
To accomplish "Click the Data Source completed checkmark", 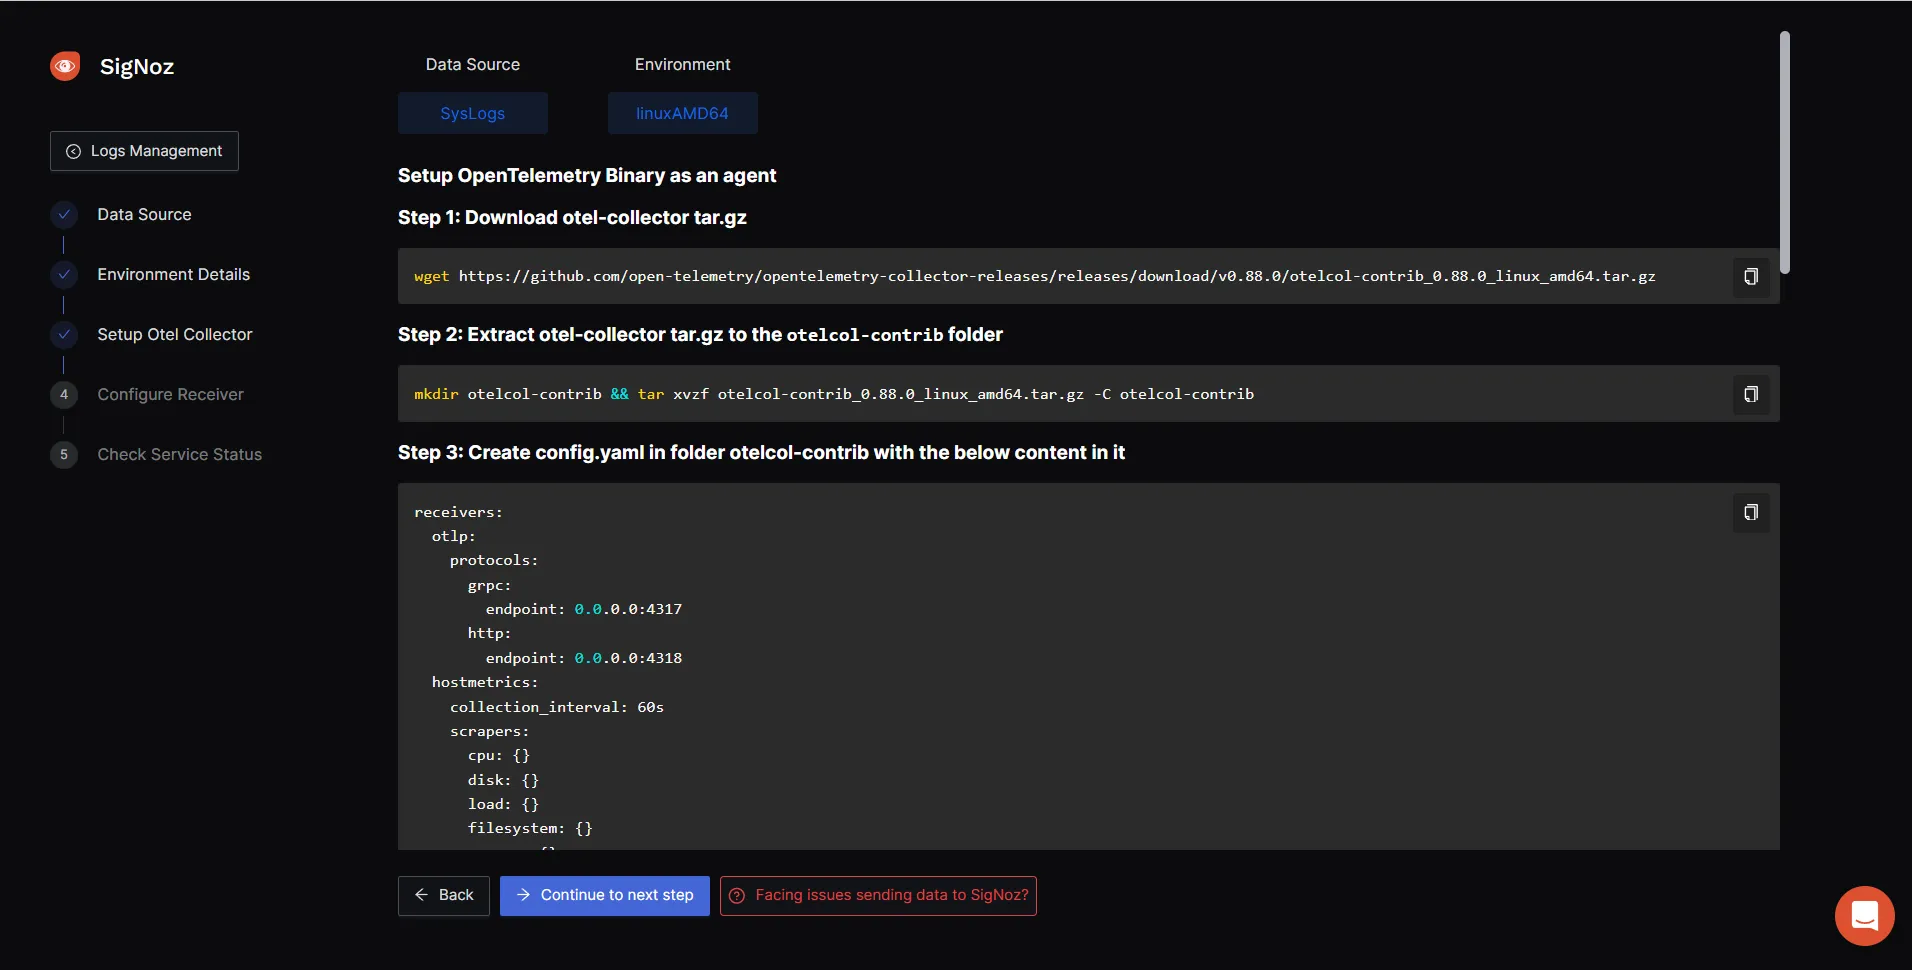I will (63, 214).
